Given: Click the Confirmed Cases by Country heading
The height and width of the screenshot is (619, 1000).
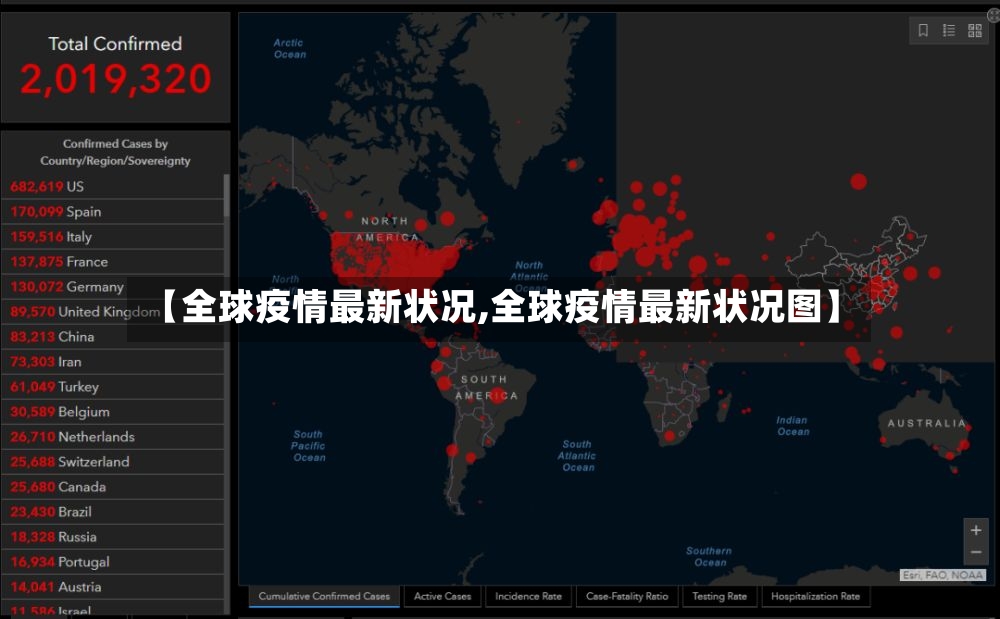Looking at the screenshot, I should [x=115, y=152].
